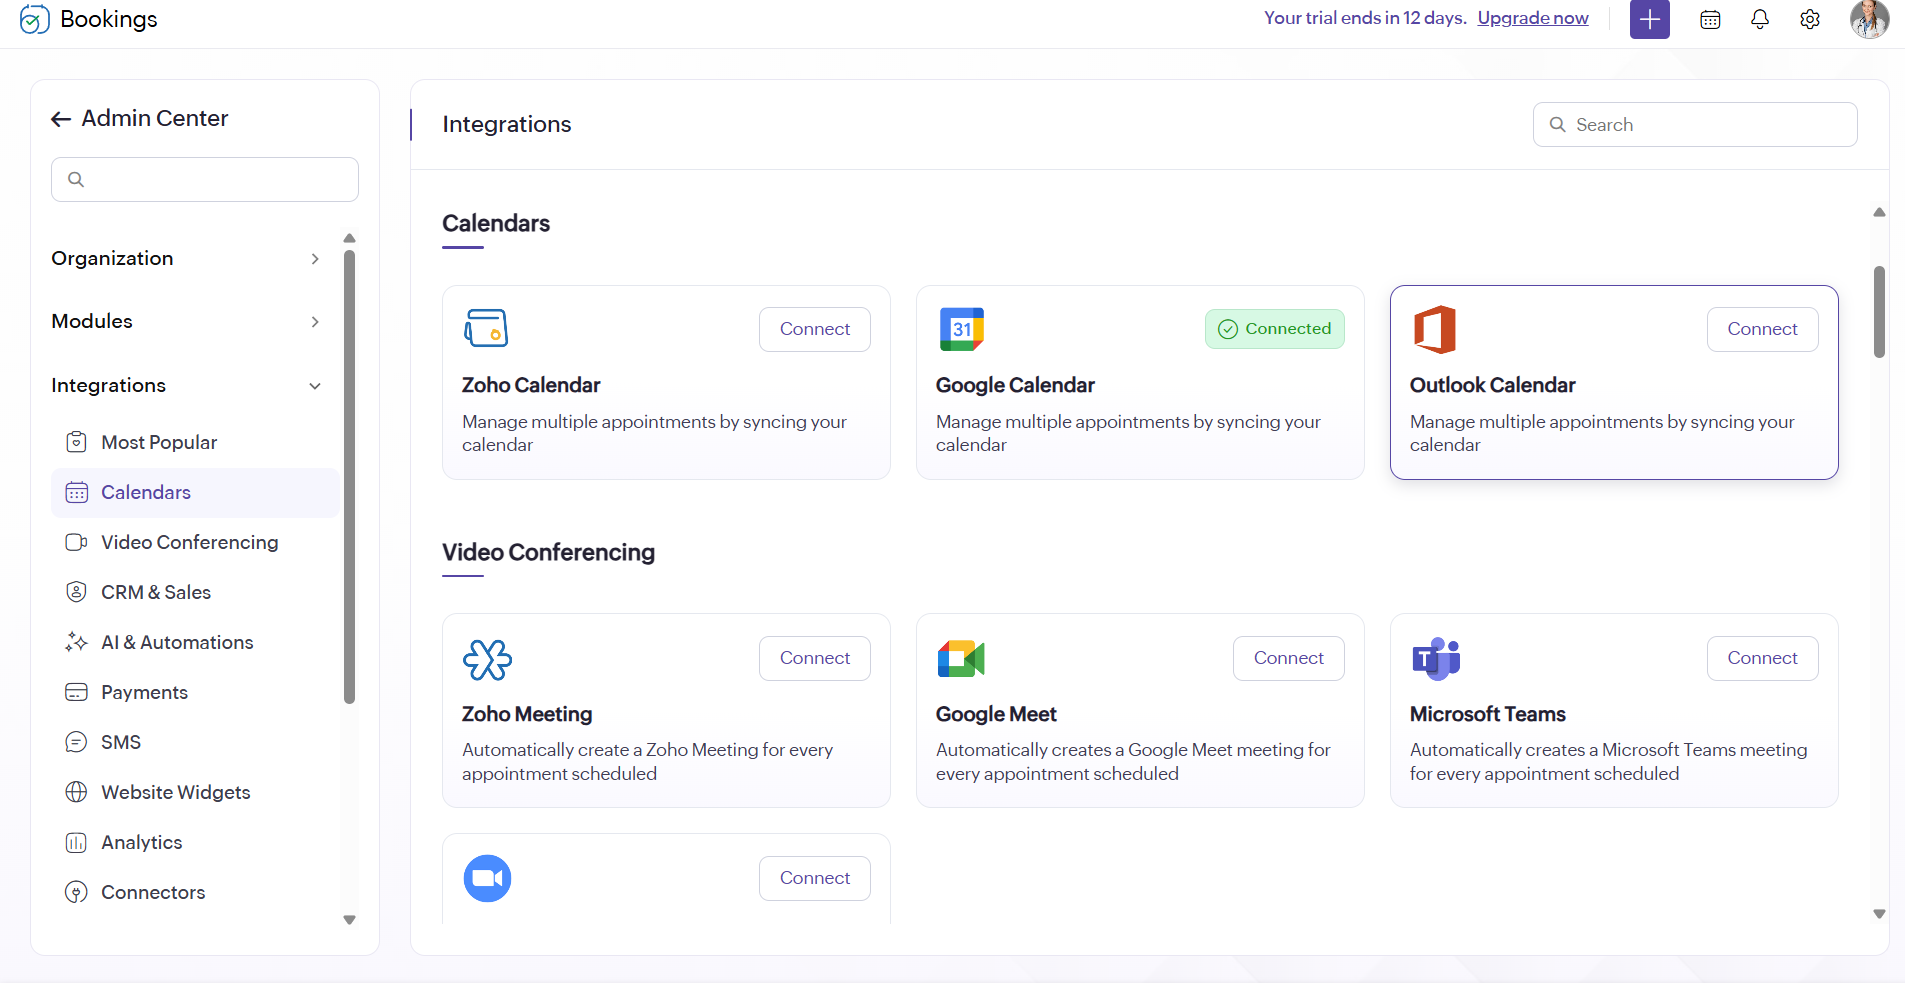1905x983 pixels.
Task: Click the Most Popular sidebar icon
Action: click(76, 442)
